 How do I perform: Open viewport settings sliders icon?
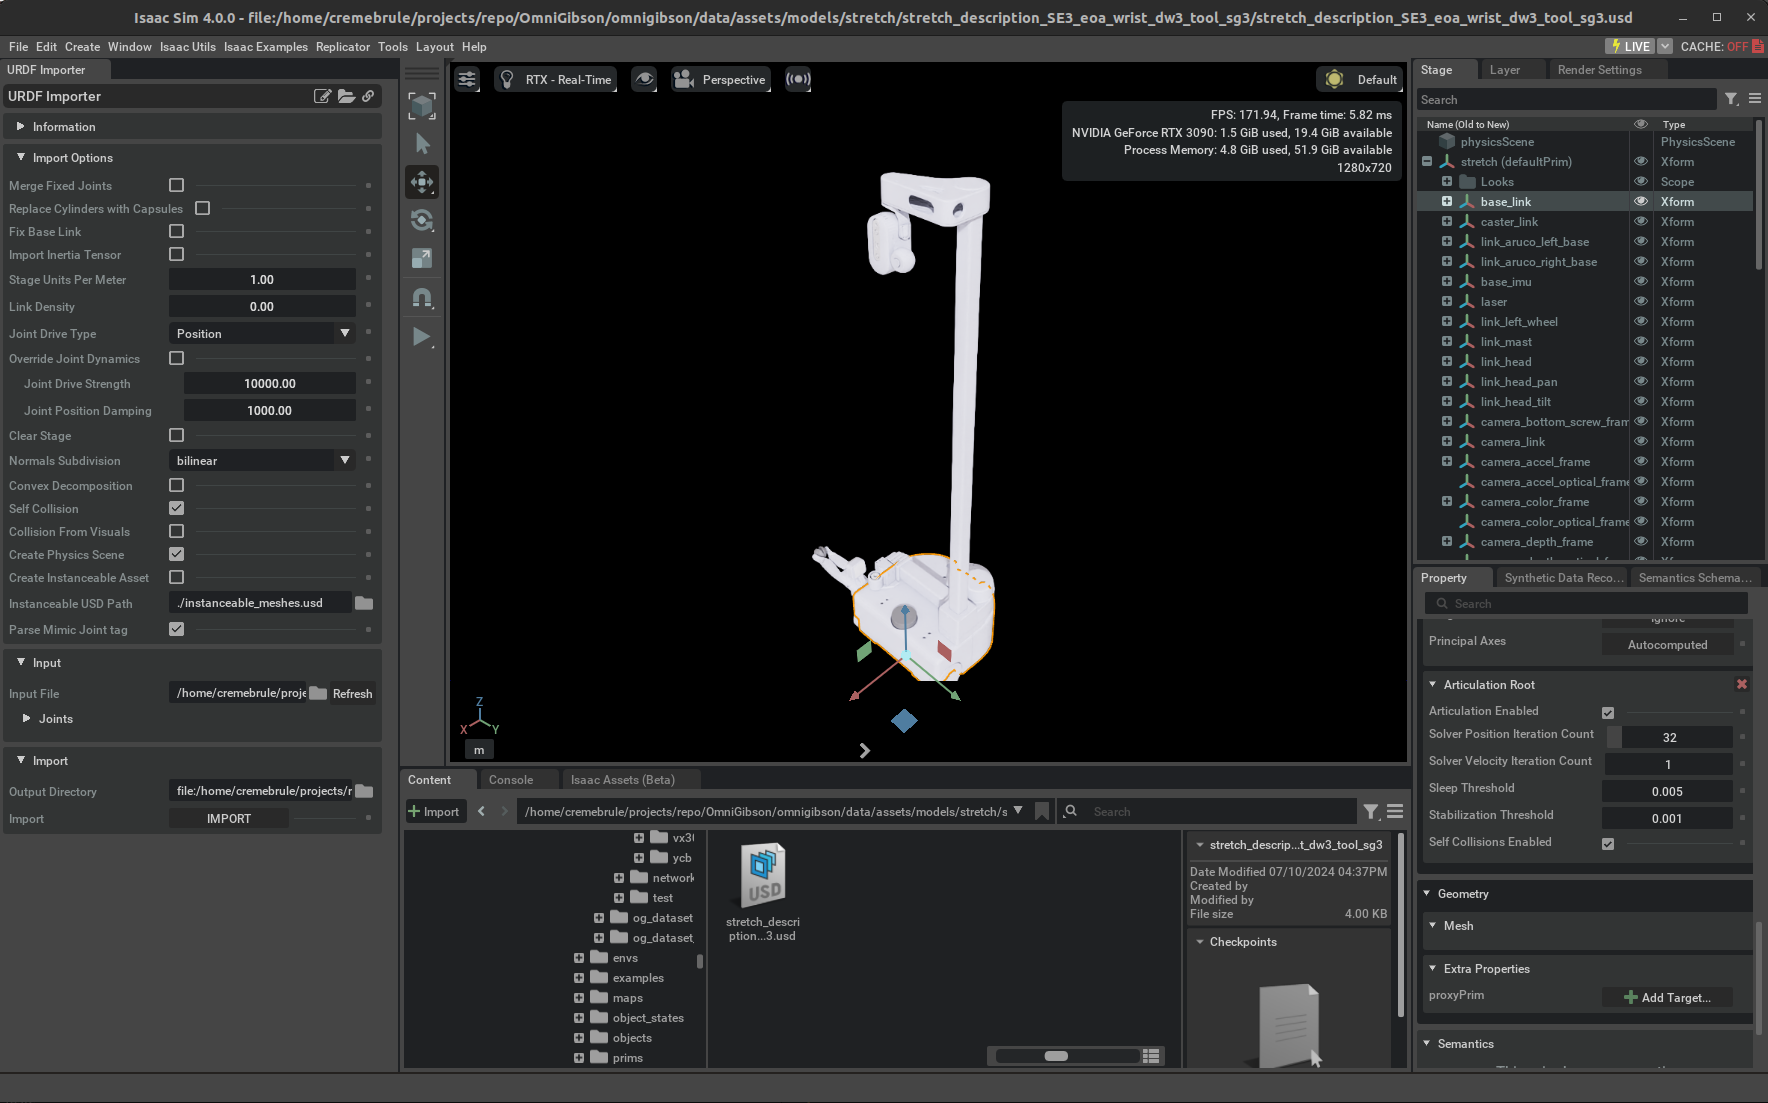coord(467,80)
